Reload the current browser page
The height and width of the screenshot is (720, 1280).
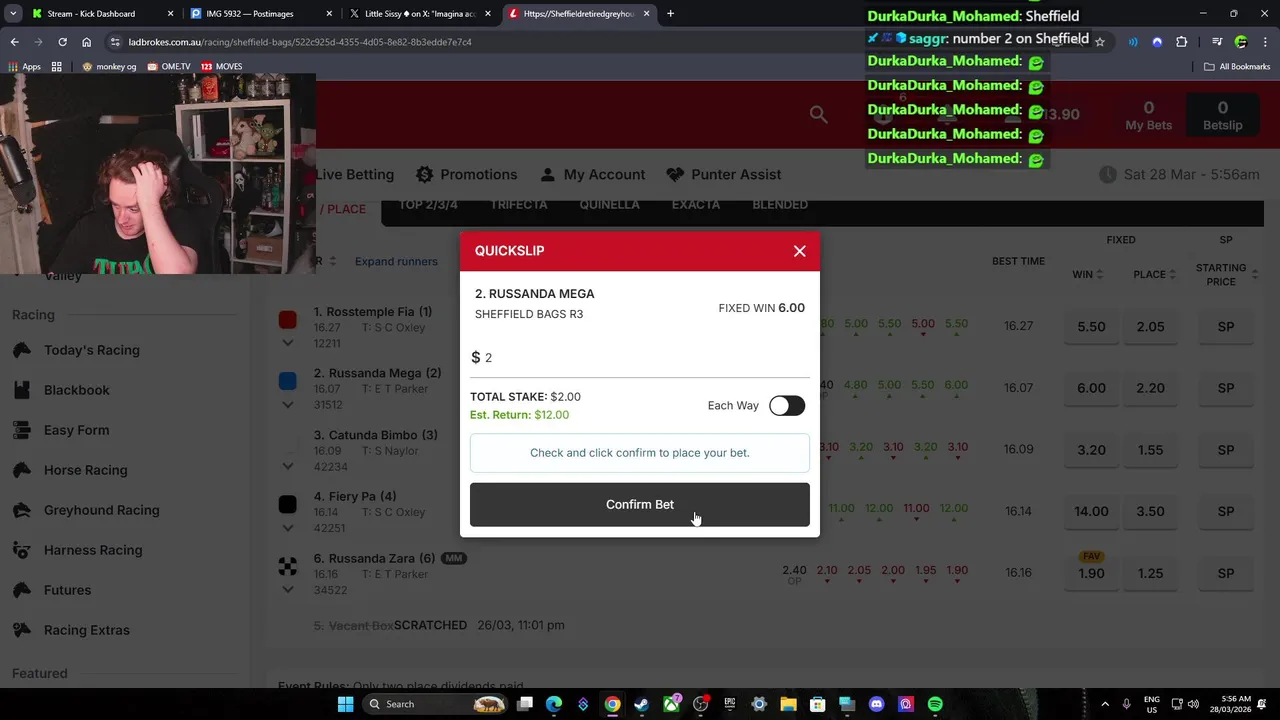62,42
